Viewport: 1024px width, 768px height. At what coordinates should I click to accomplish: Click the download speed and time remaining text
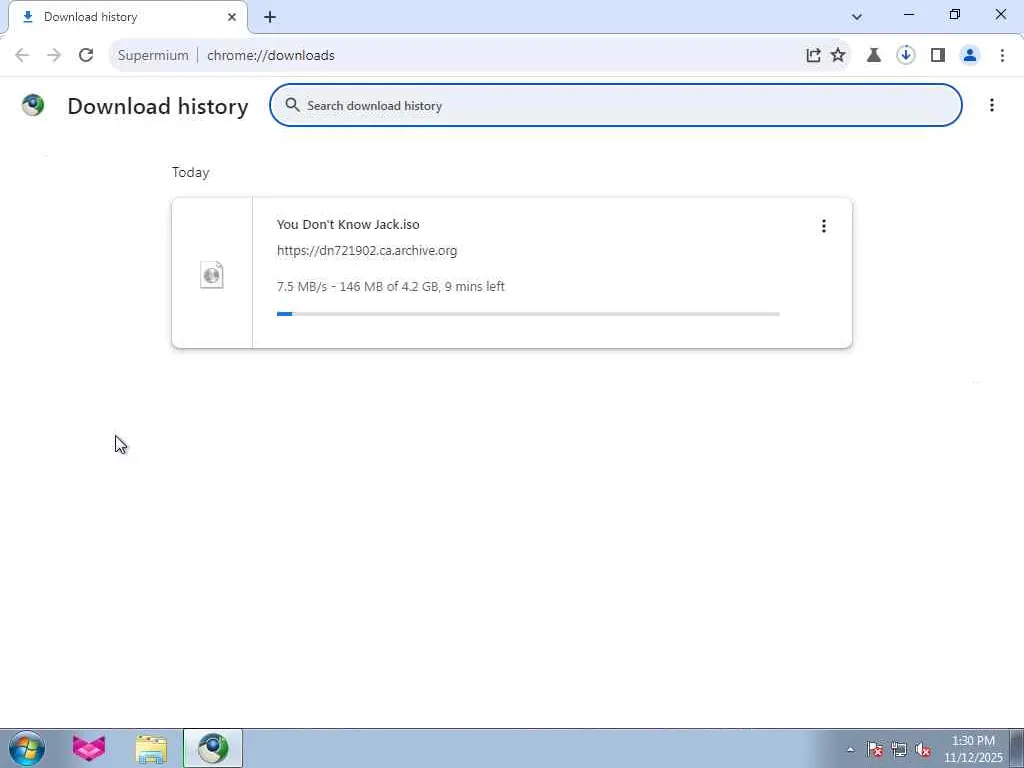pos(391,287)
